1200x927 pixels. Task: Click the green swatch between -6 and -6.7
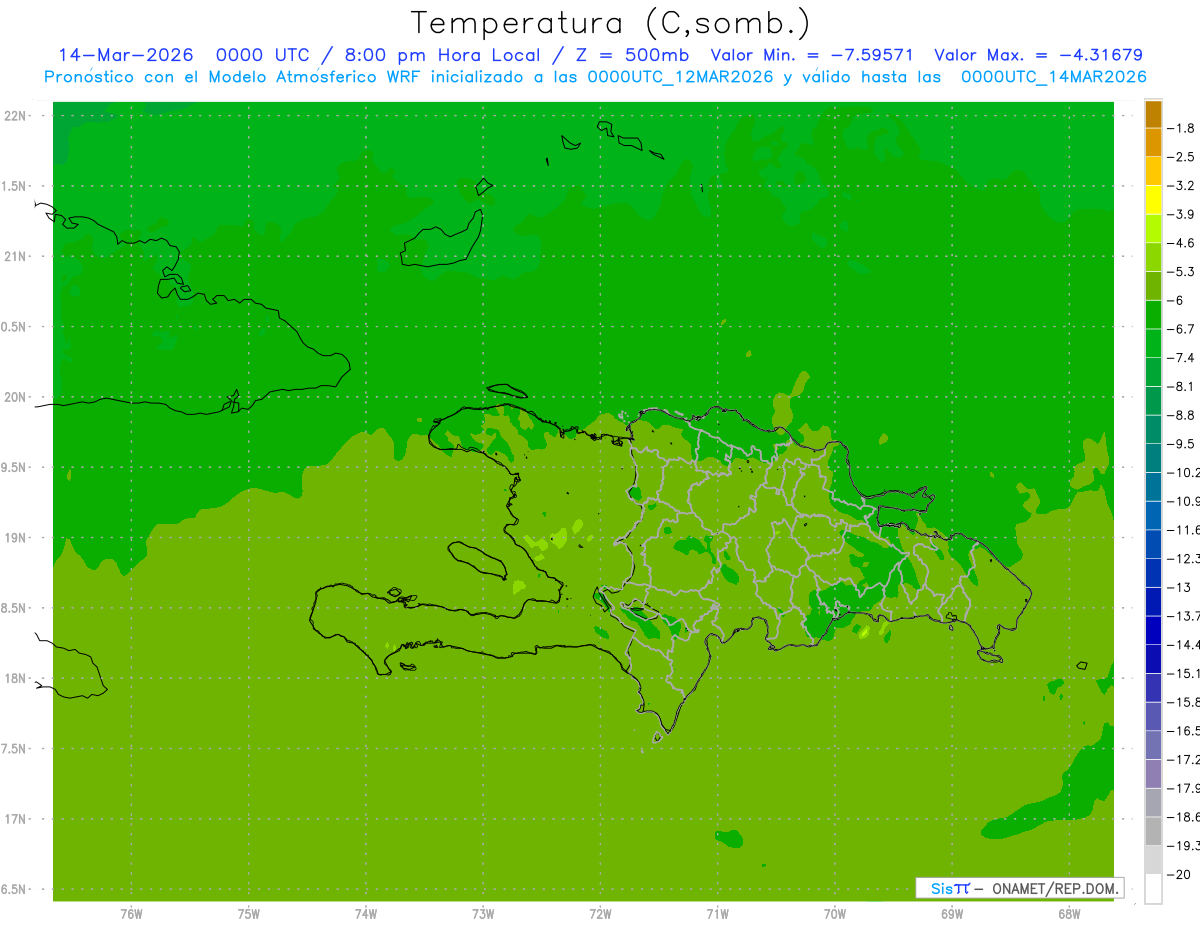point(1153,315)
